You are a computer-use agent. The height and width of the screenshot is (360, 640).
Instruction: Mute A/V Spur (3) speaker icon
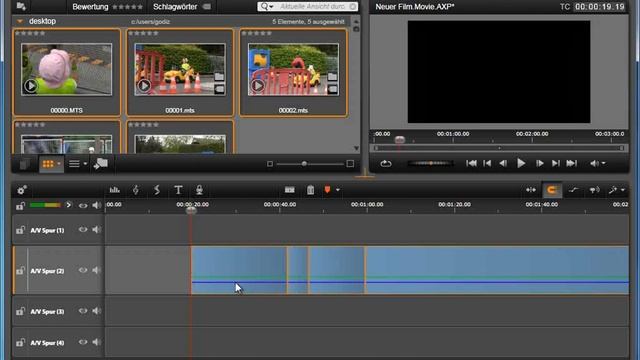[x=96, y=311]
